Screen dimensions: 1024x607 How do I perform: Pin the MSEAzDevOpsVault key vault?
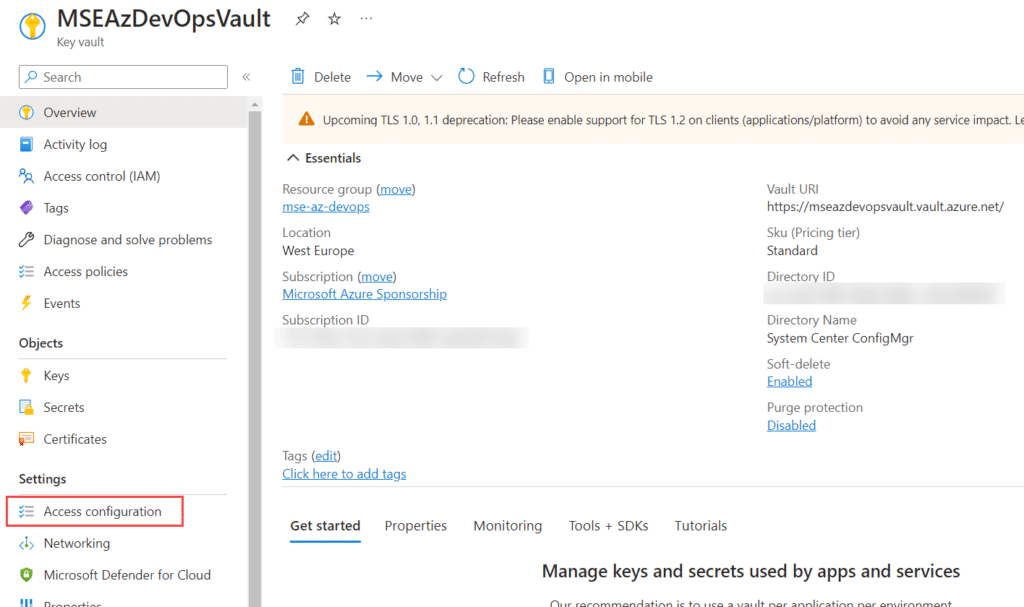302,19
